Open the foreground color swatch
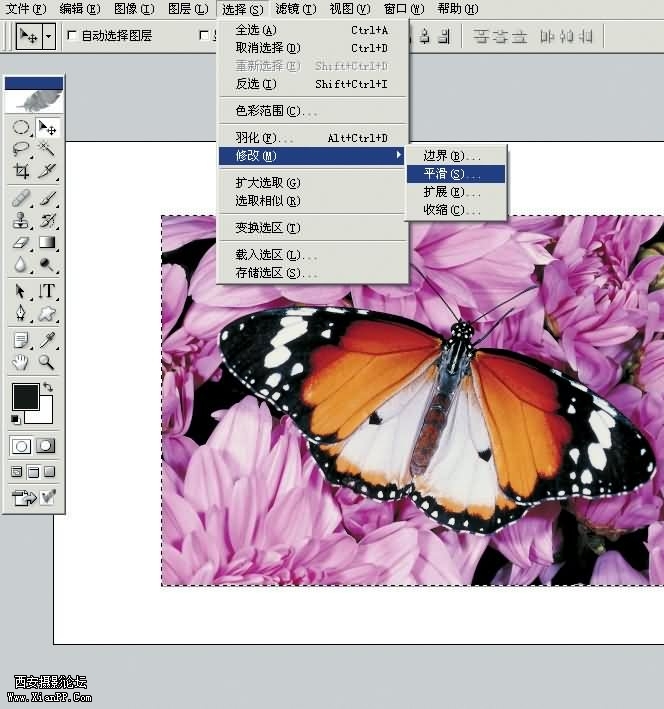Screen dimensions: 664x709 25,397
